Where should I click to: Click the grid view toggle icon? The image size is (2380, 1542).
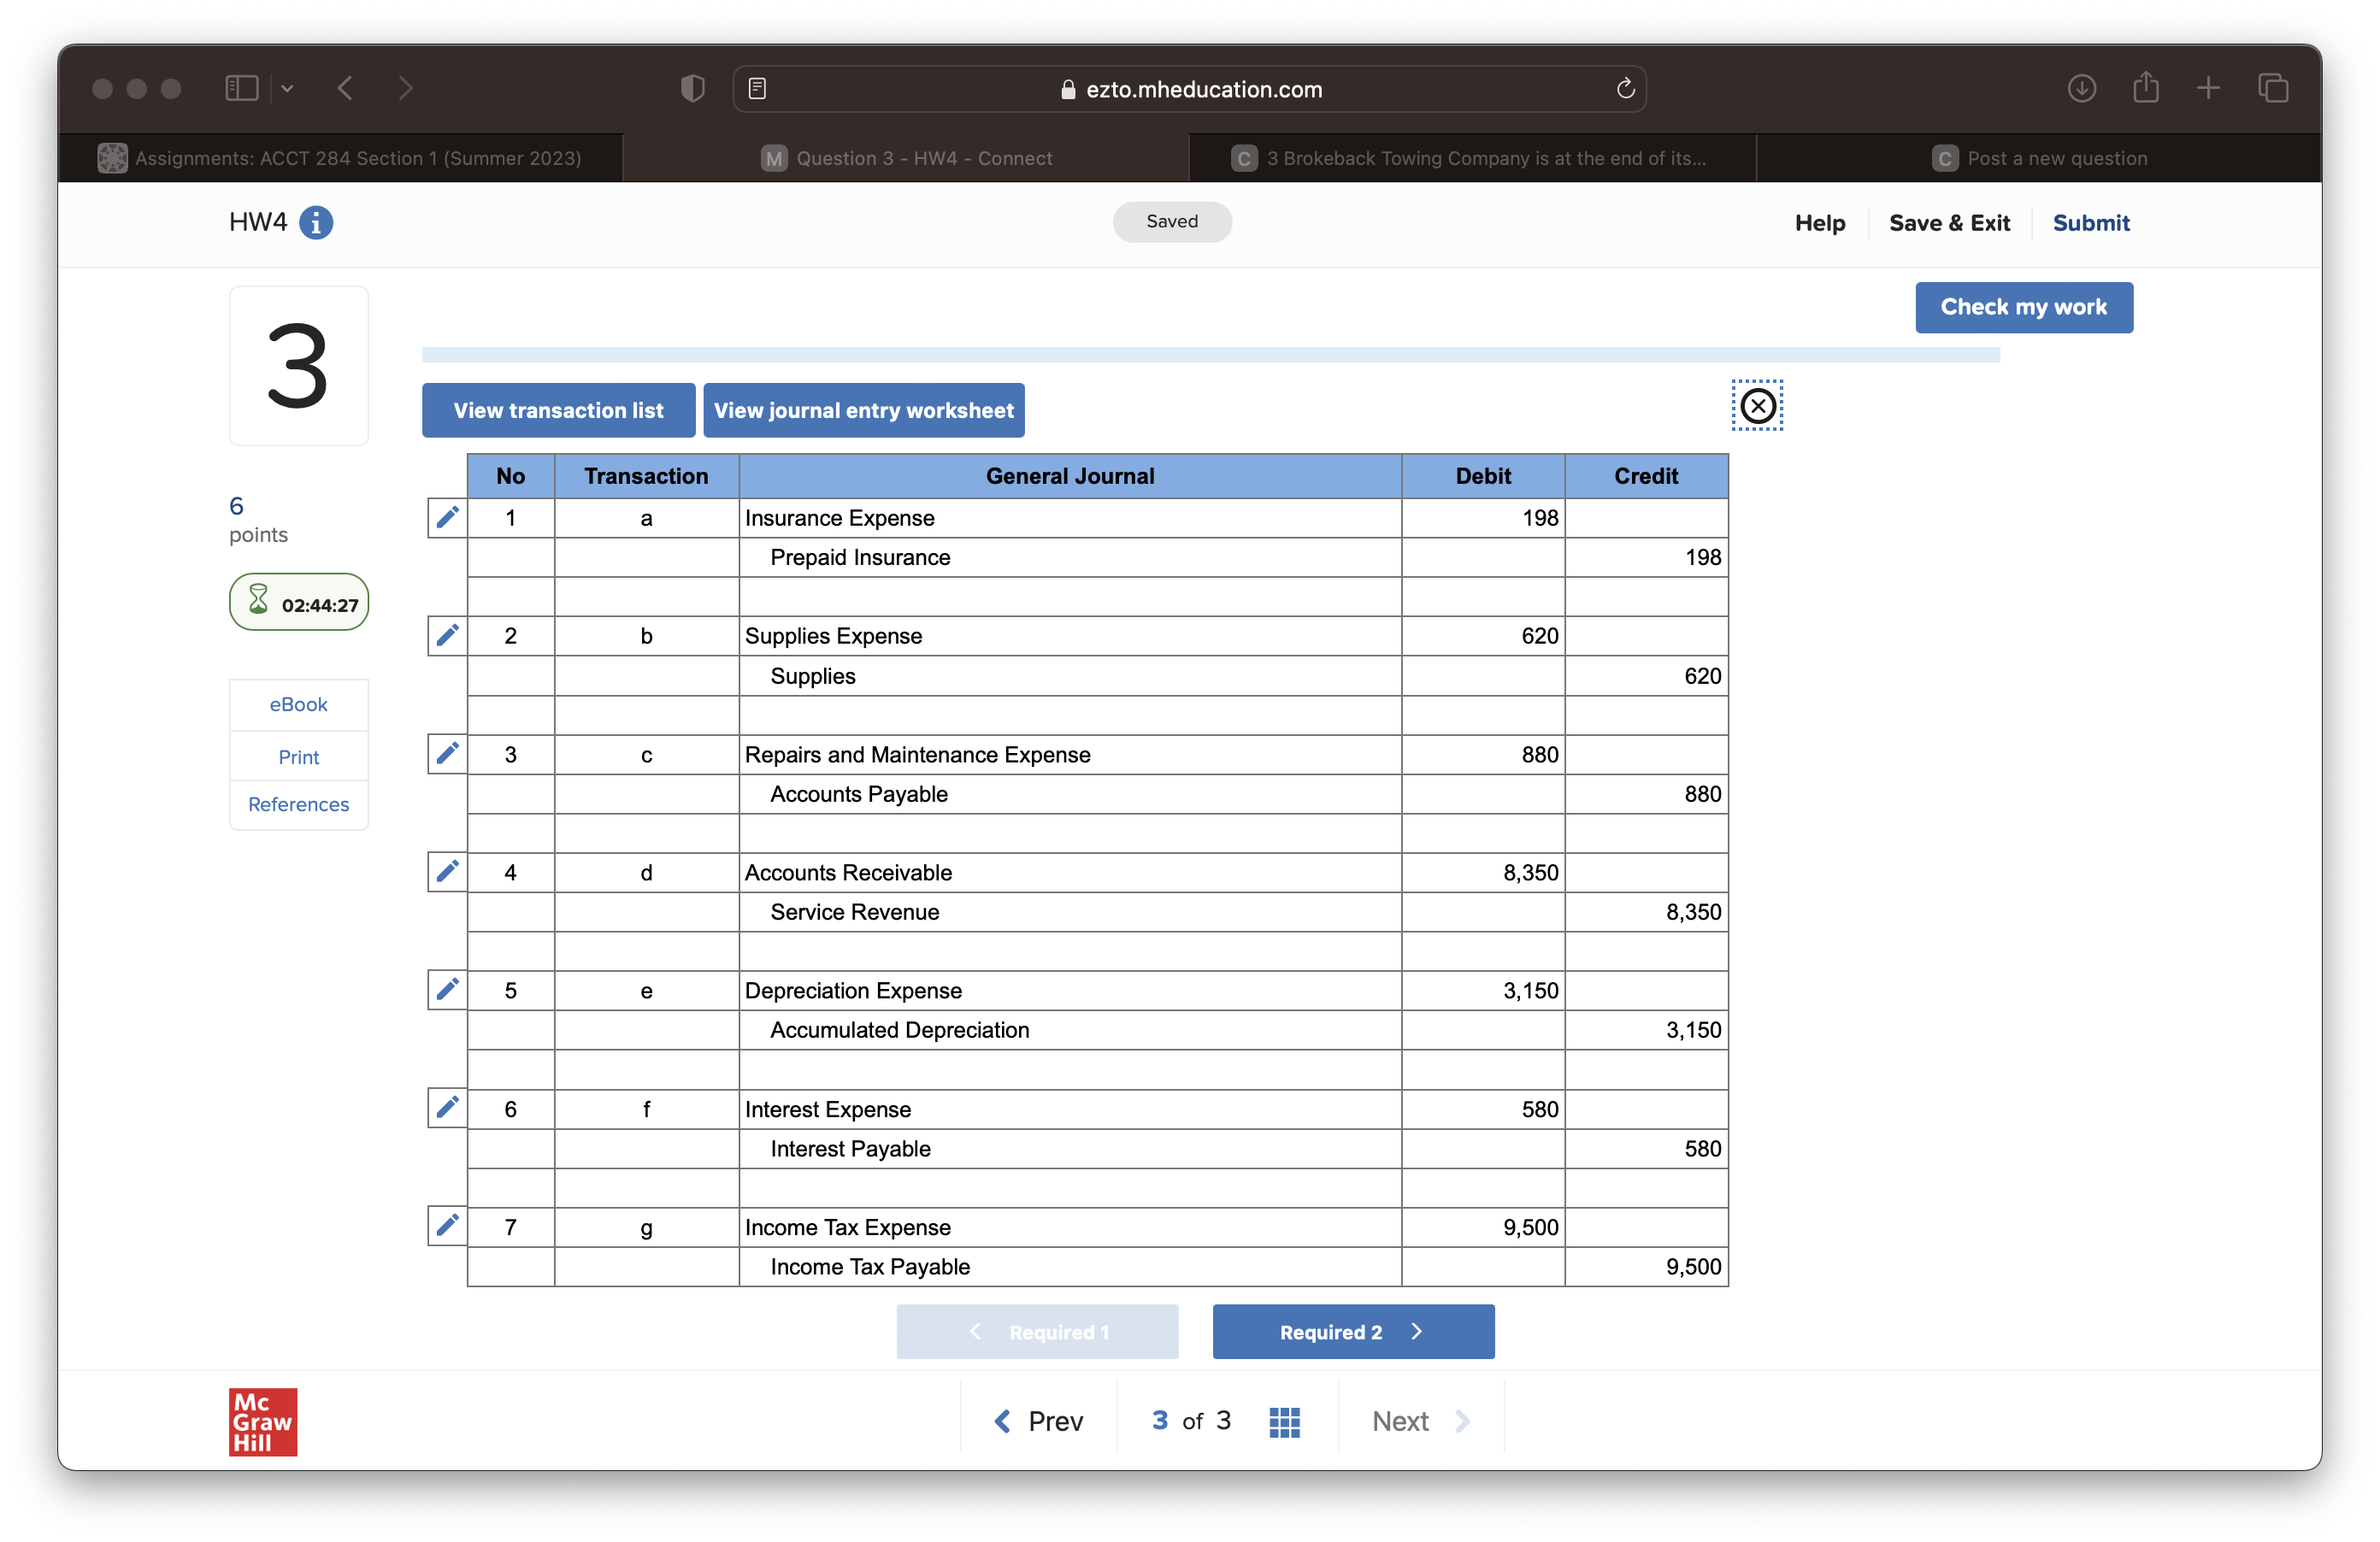point(1286,1421)
